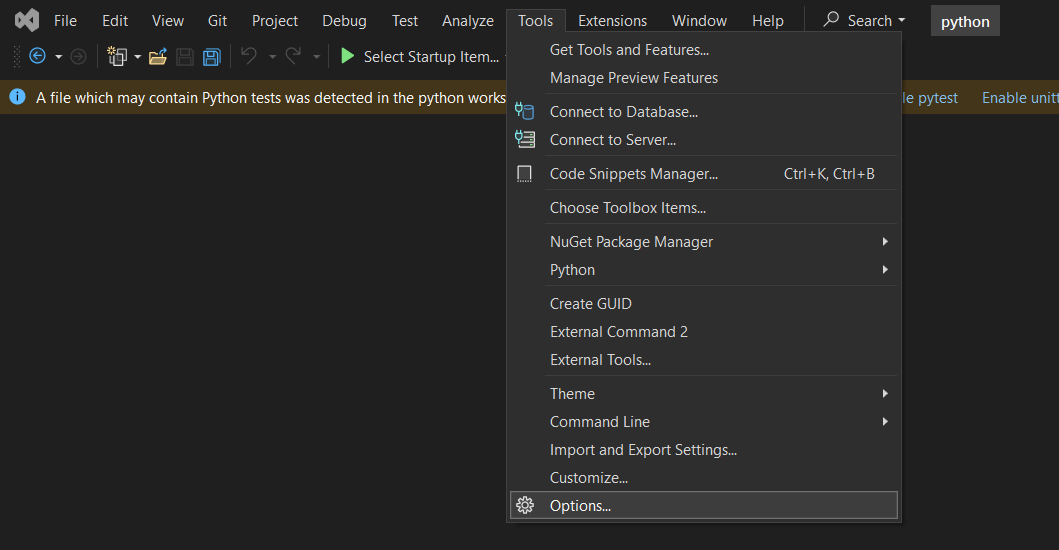Click the Save single-disk icon
Screen dimensions: 1059x550
[x=184, y=57]
